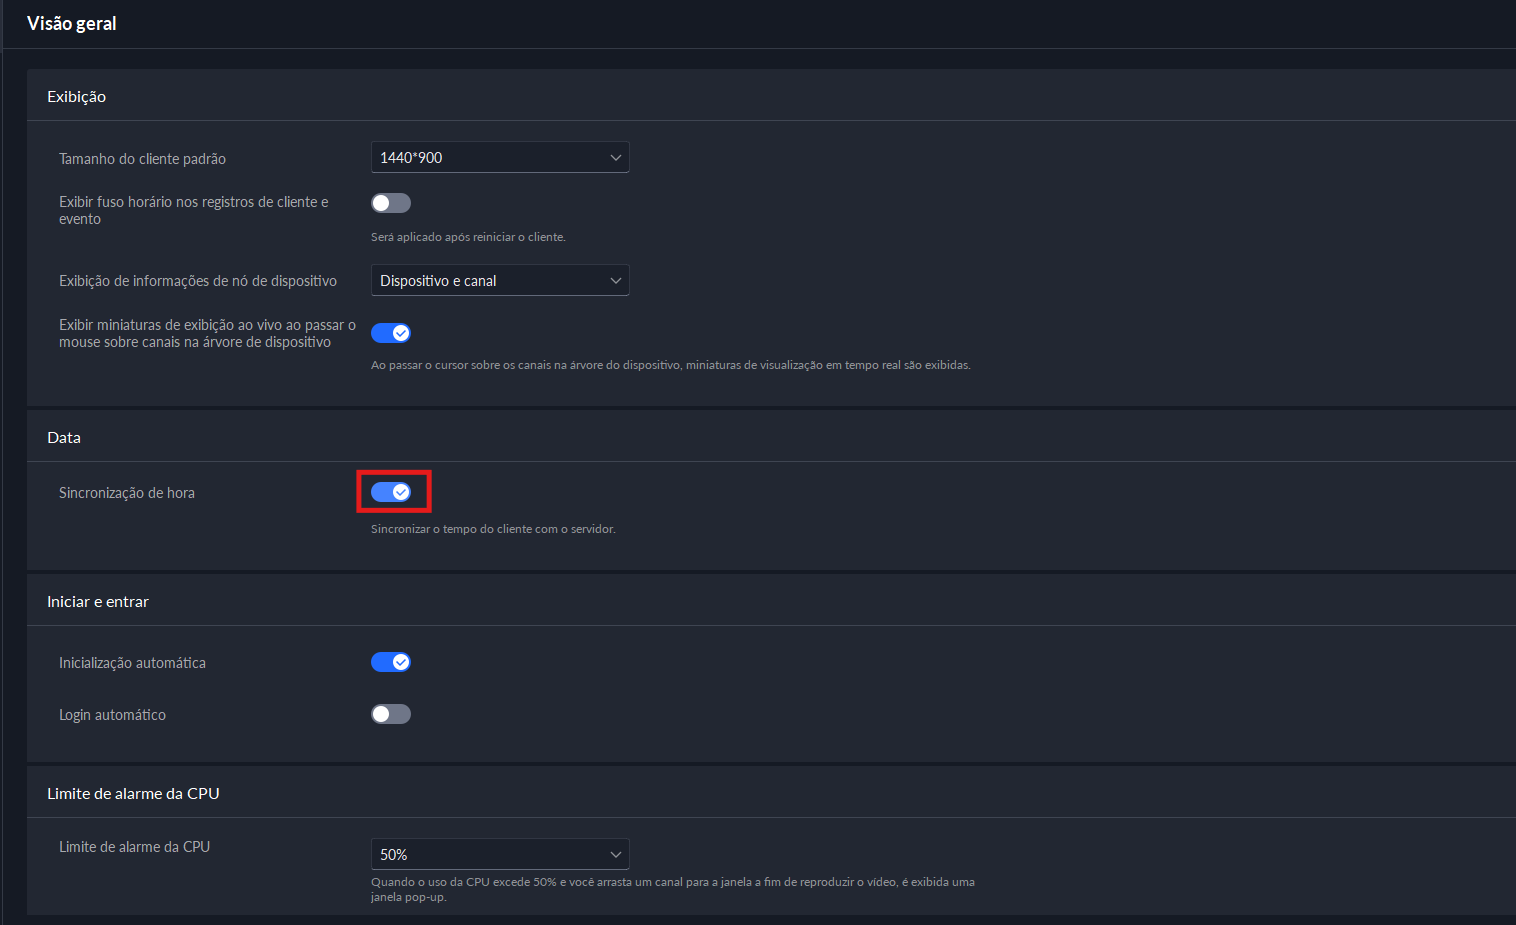The width and height of the screenshot is (1516, 925).
Task: Click the Sincronização de hora label
Action: tap(127, 493)
